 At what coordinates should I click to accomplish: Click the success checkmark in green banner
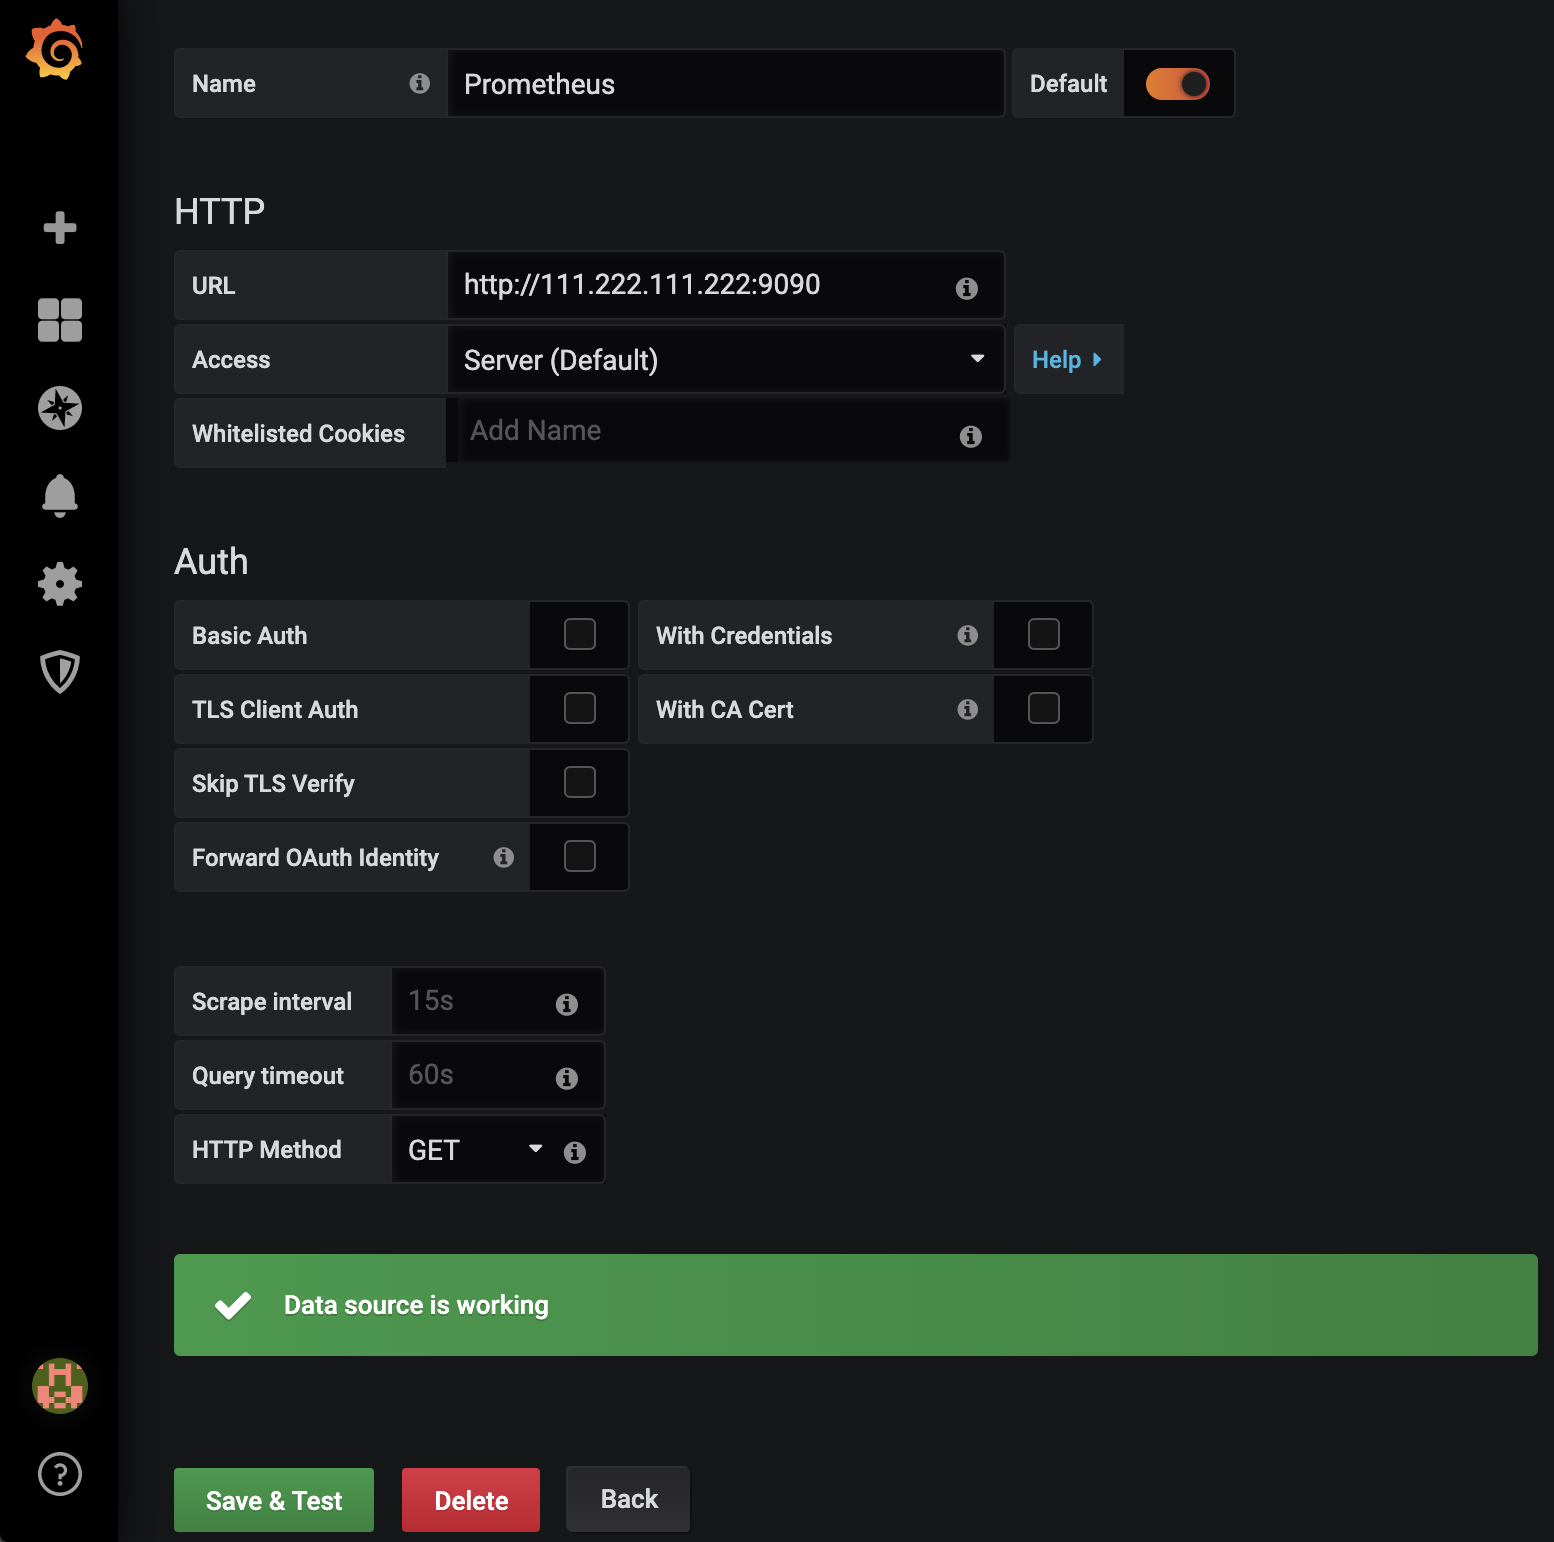click(233, 1305)
